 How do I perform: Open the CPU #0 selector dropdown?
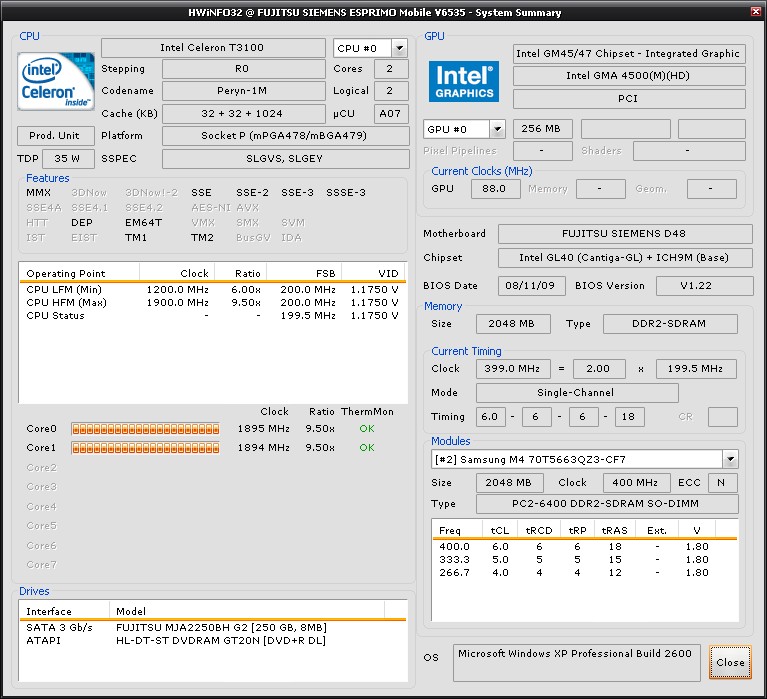(400, 48)
